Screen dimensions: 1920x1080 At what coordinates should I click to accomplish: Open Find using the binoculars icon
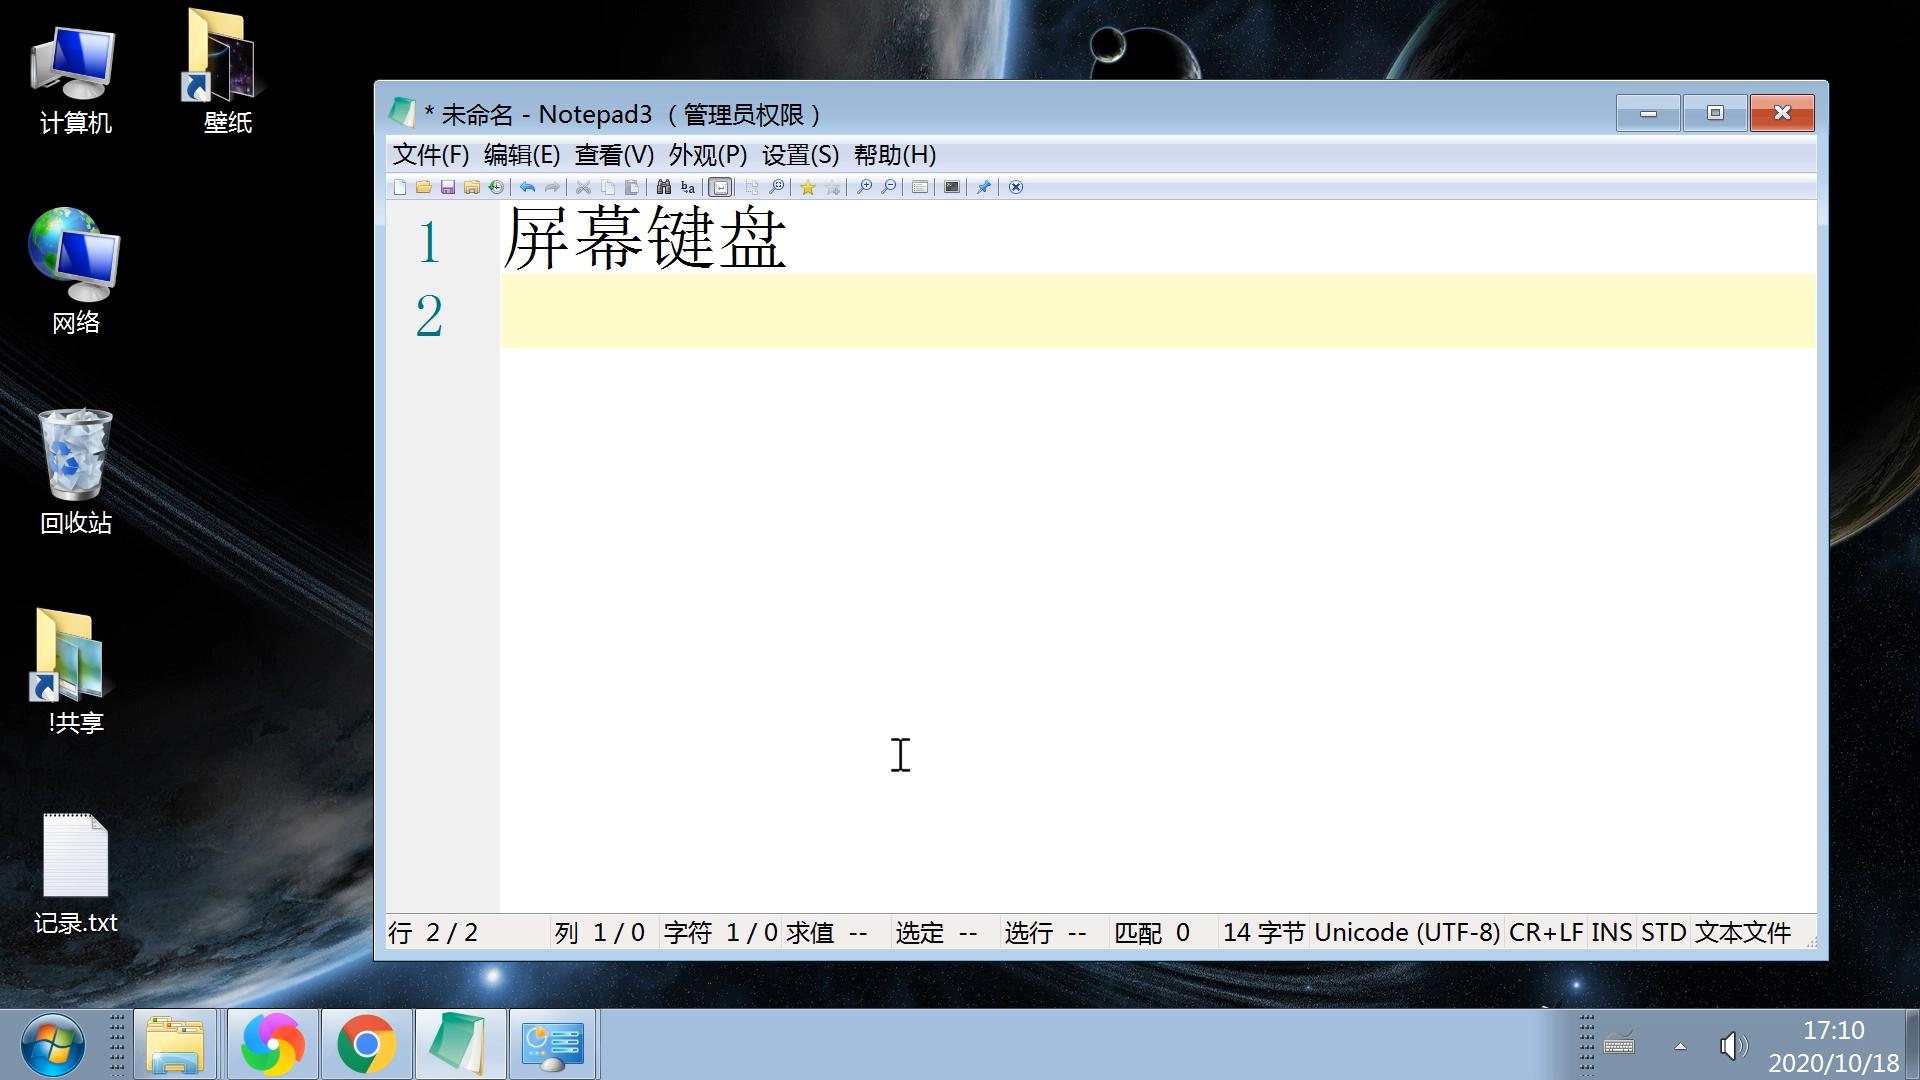point(663,187)
